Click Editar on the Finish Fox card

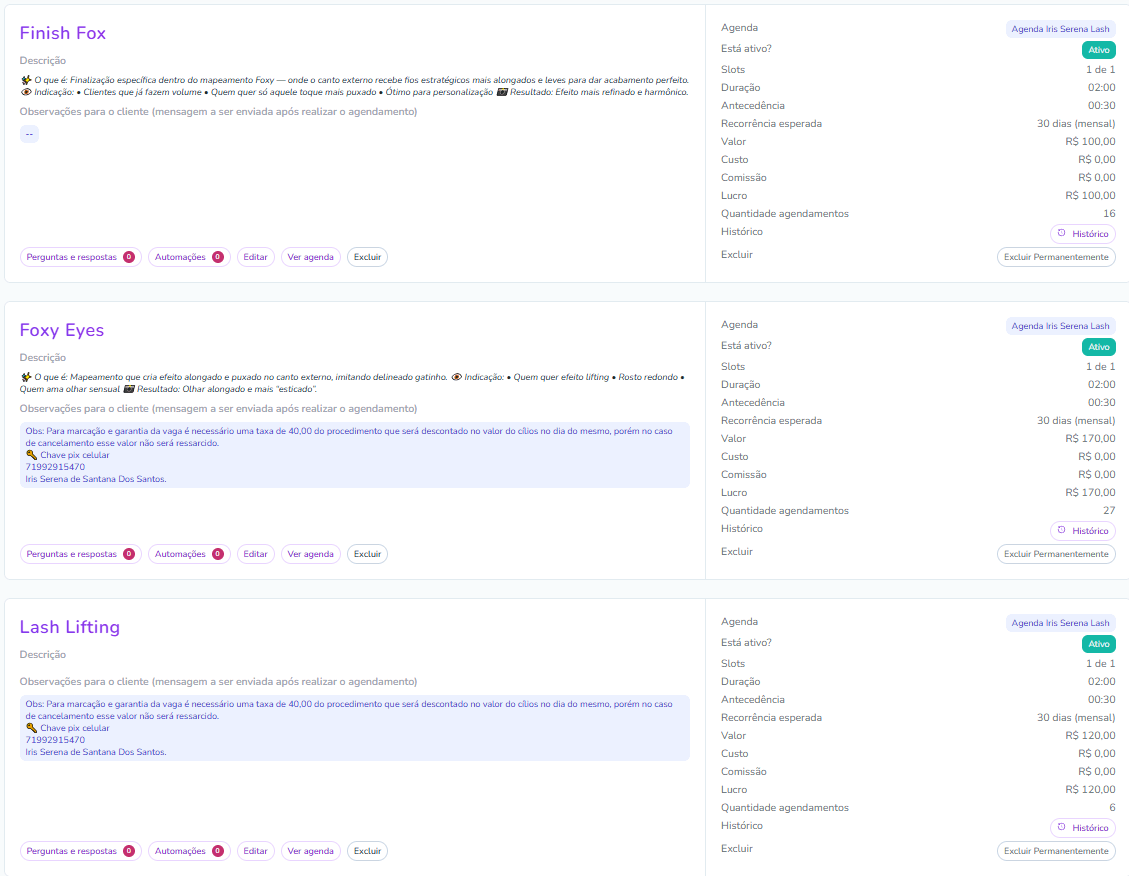255,257
